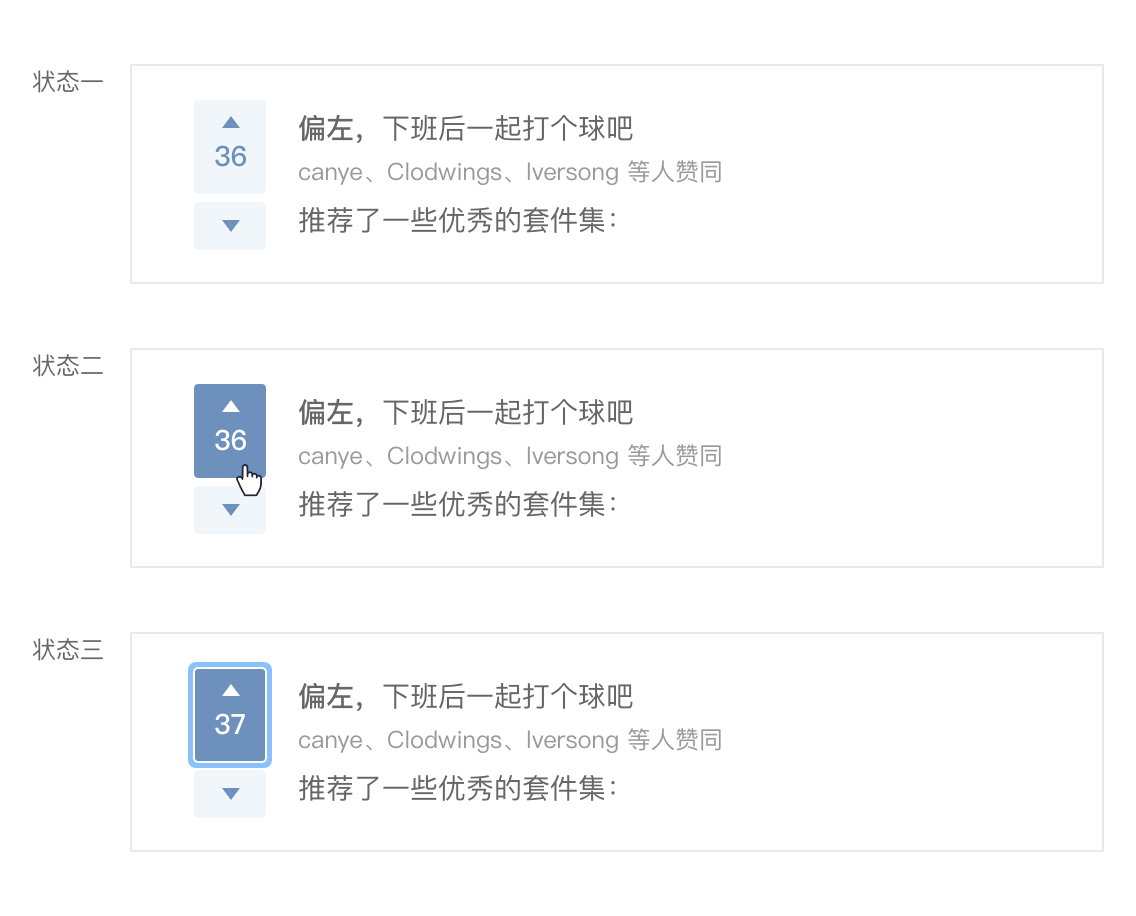This screenshot has height=916, width=1136.
Task: Toggle the active upvote button showing 37
Action: coord(230,714)
